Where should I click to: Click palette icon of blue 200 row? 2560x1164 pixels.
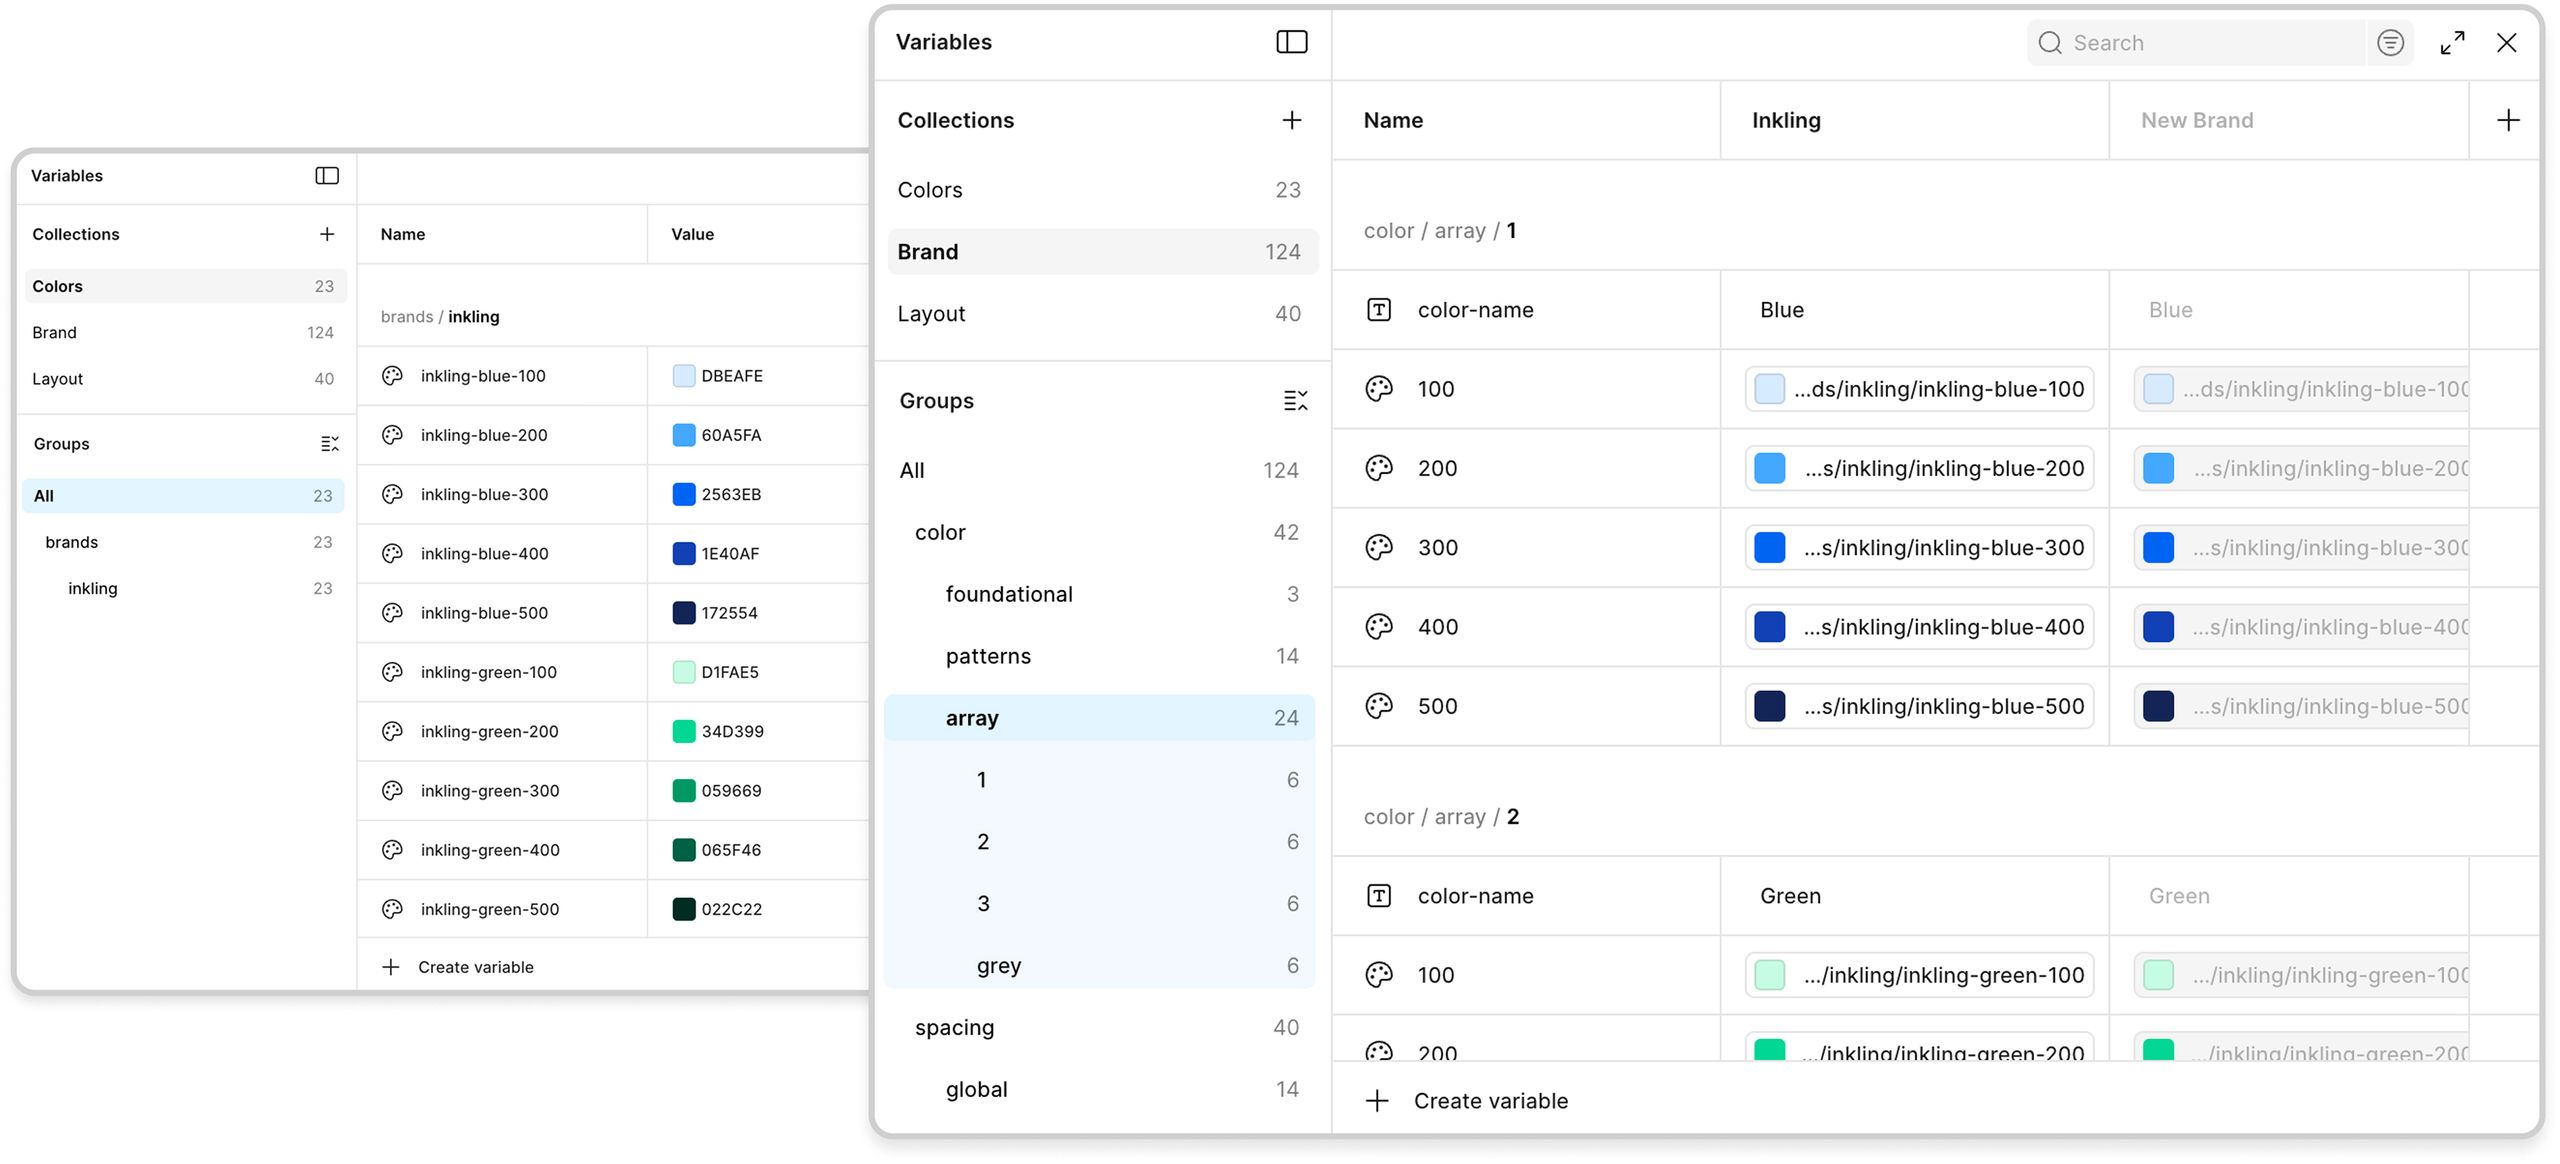[x=1379, y=468]
